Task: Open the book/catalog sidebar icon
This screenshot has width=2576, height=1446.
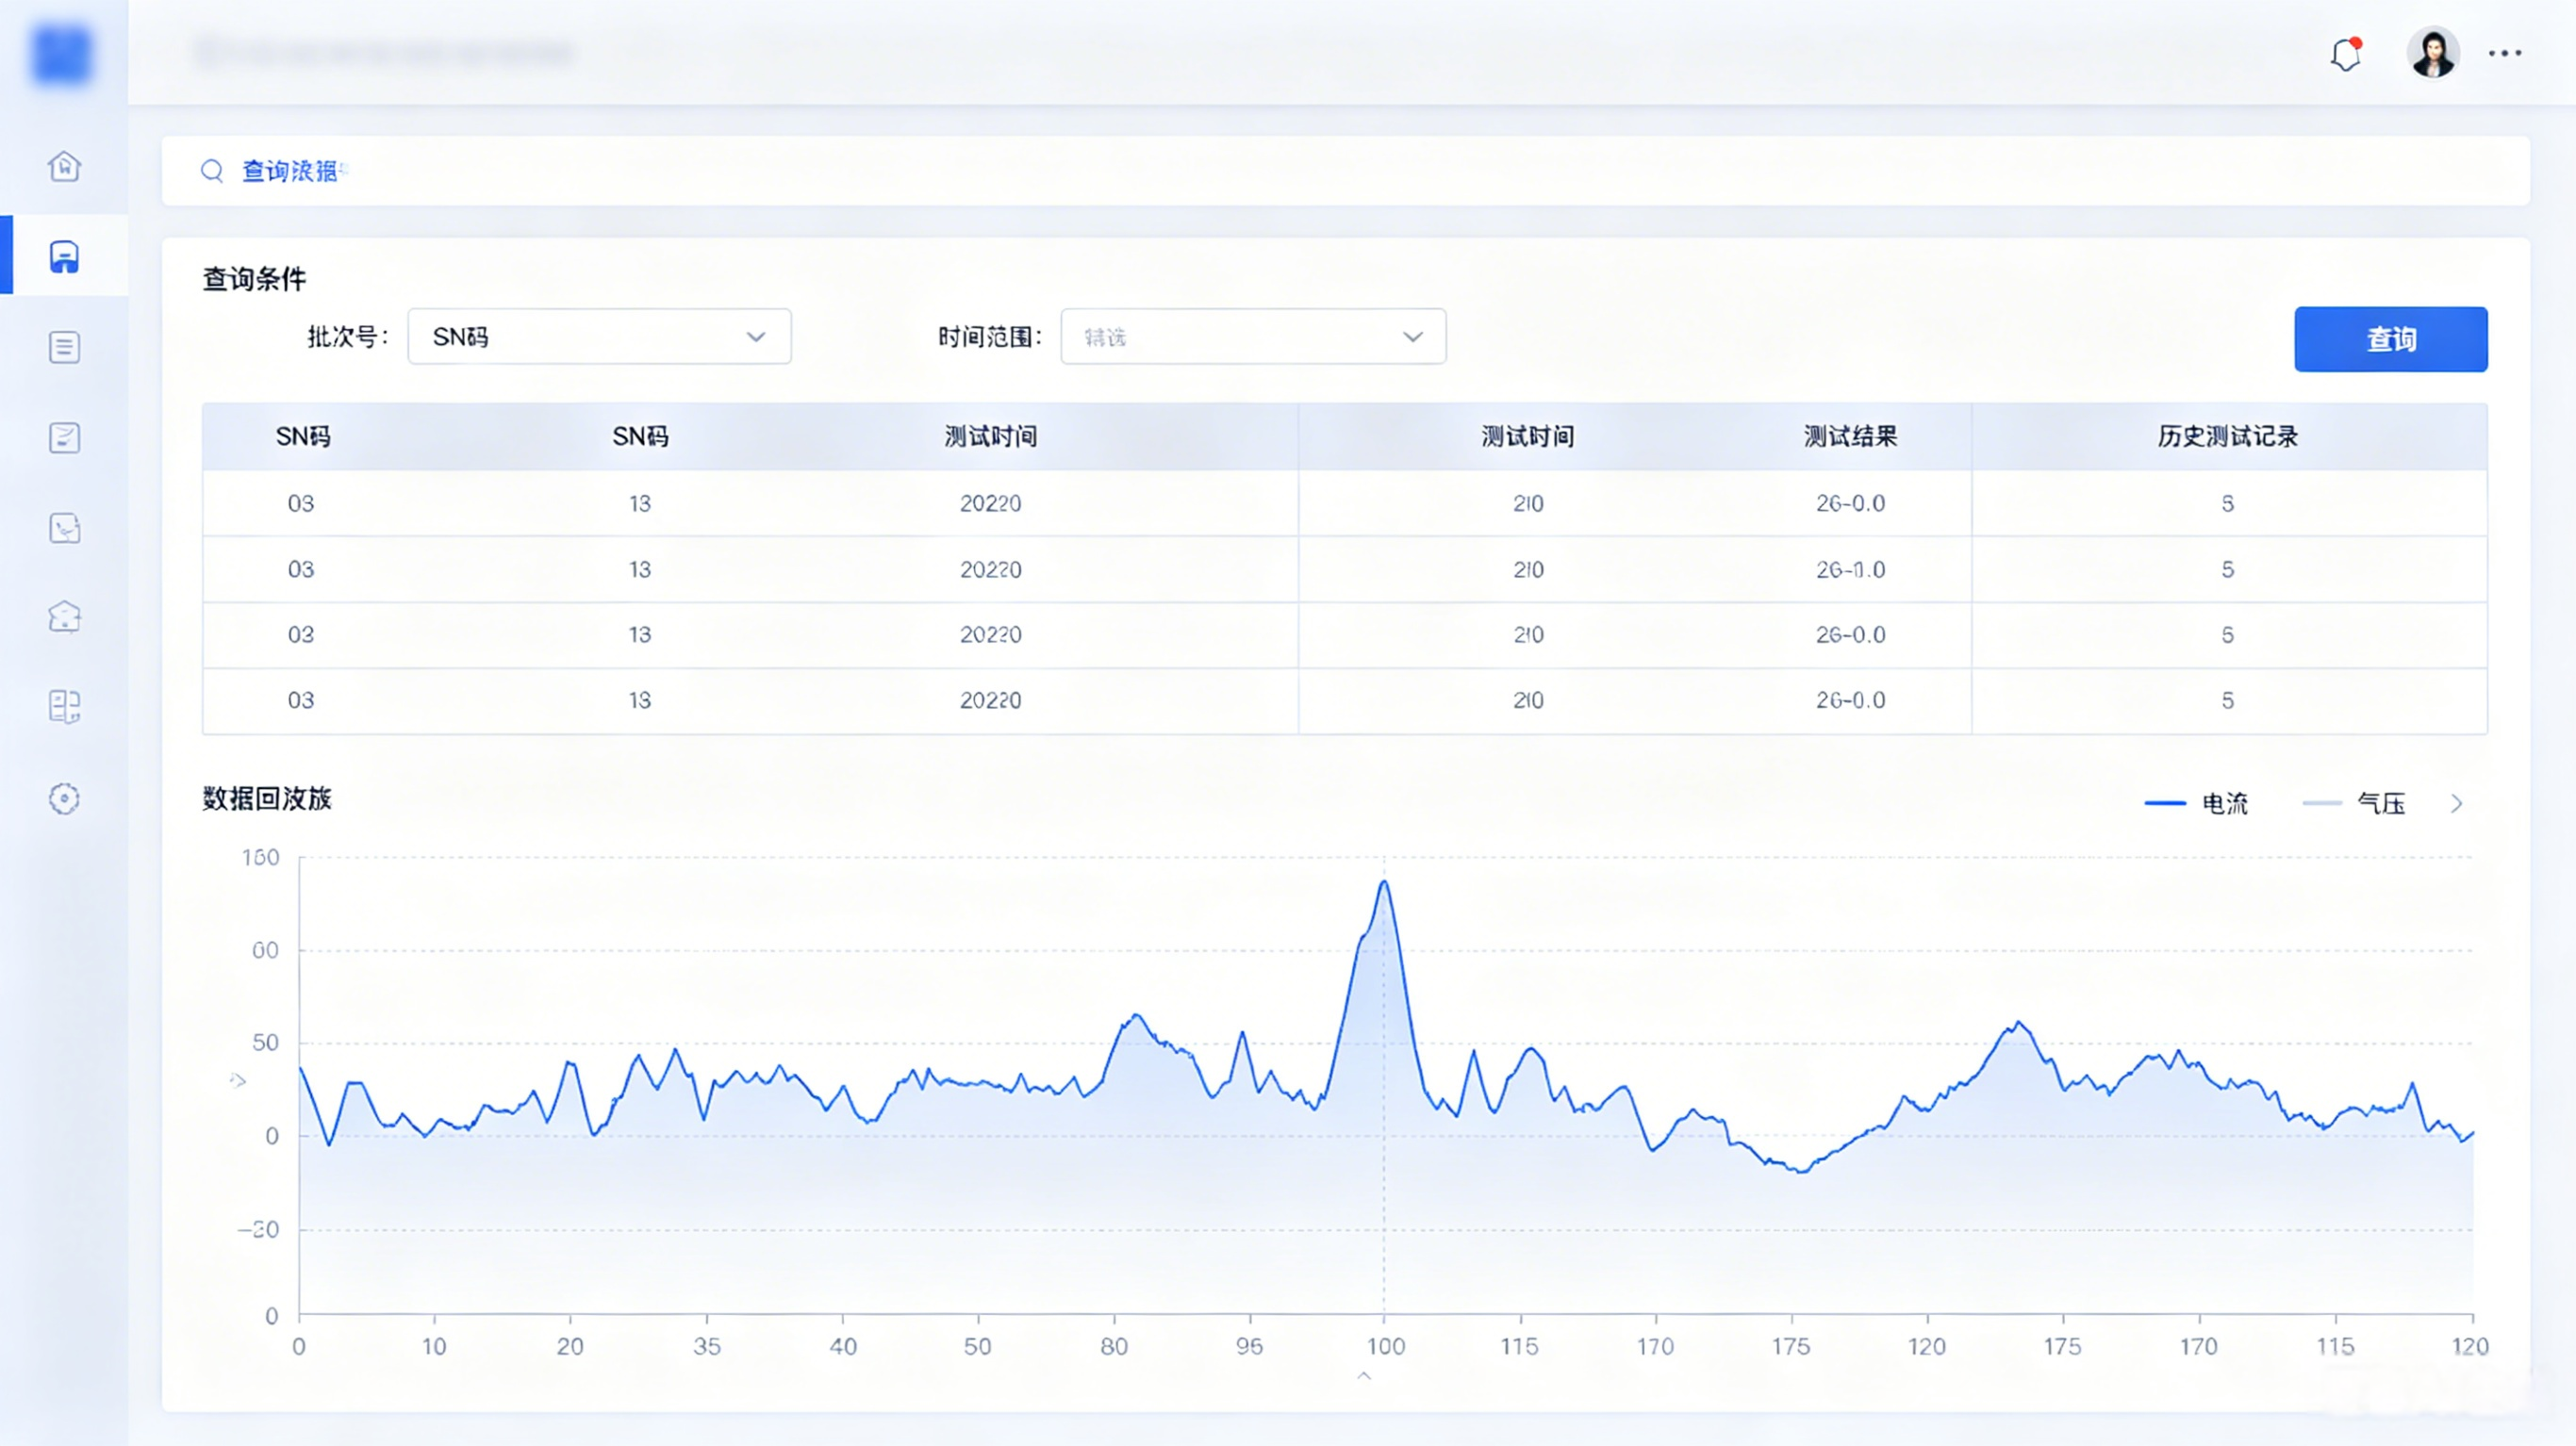Action: (x=64, y=707)
